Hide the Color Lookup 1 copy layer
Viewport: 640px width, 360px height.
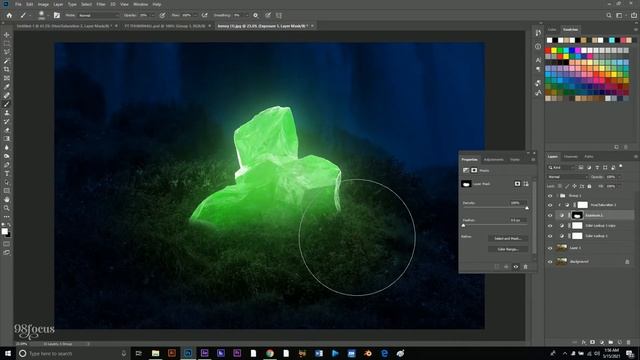pyautogui.click(x=550, y=225)
